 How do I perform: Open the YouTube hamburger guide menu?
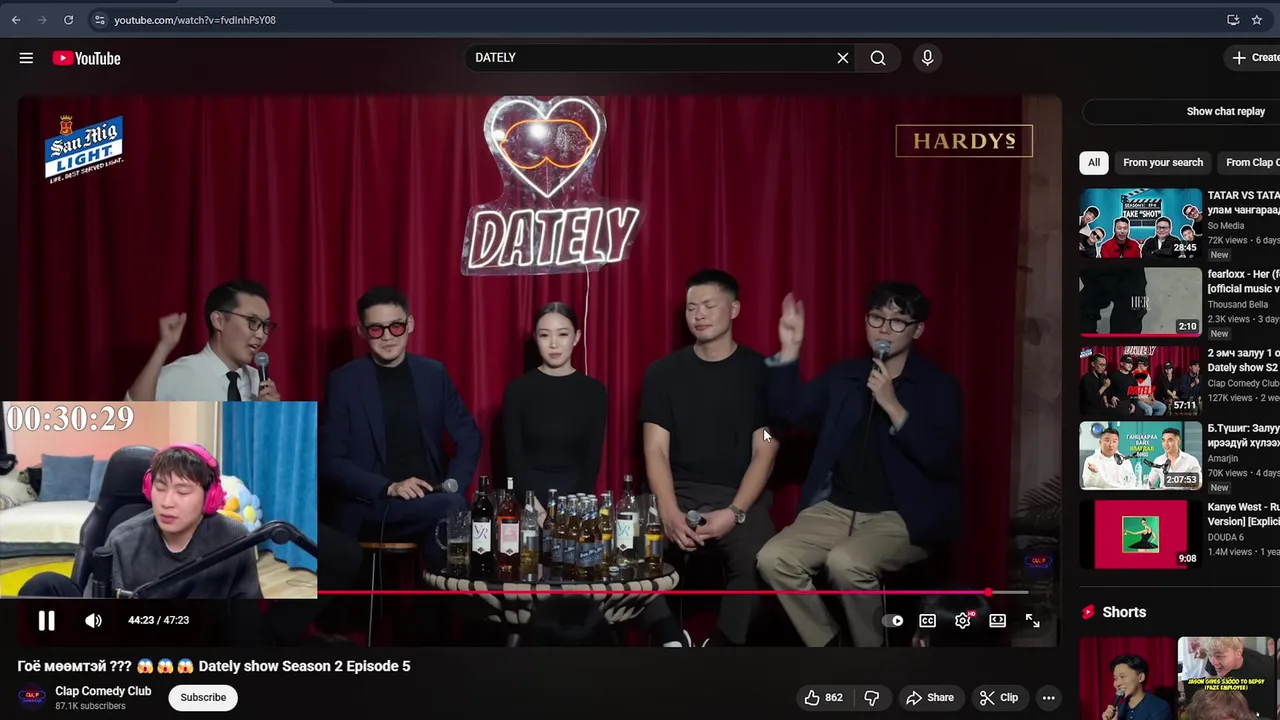26,58
